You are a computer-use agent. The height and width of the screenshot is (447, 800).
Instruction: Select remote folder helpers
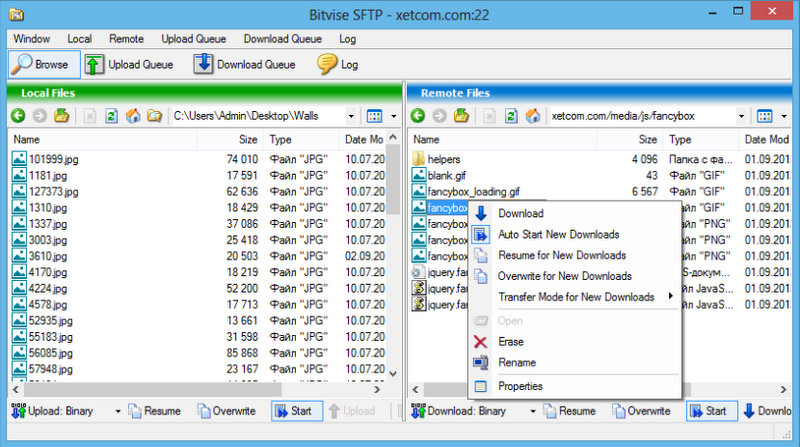click(x=443, y=159)
